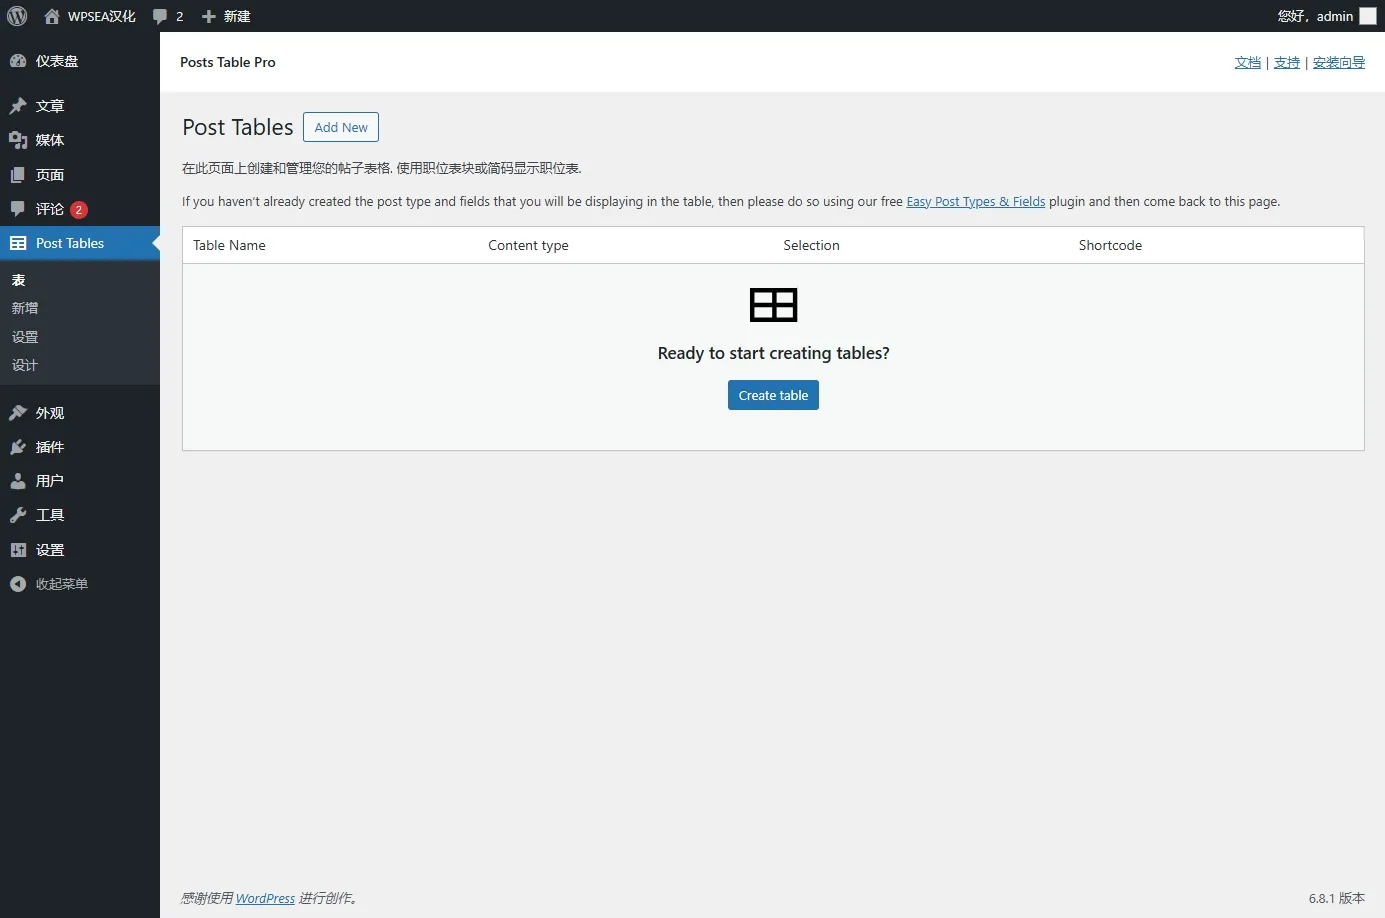
Task: Click the Content type column header
Action: click(x=528, y=245)
